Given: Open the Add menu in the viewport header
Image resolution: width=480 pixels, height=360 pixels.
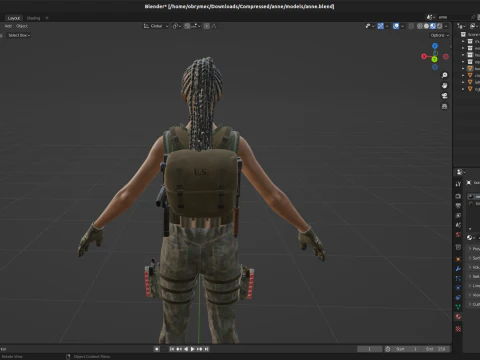Looking at the screenshot, I should 8,26.
